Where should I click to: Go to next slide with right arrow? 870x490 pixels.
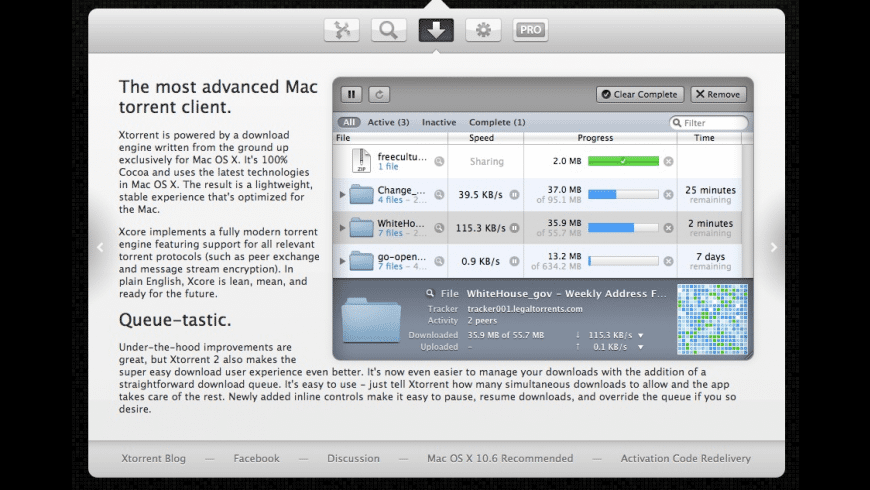click(x=773, y=247)
